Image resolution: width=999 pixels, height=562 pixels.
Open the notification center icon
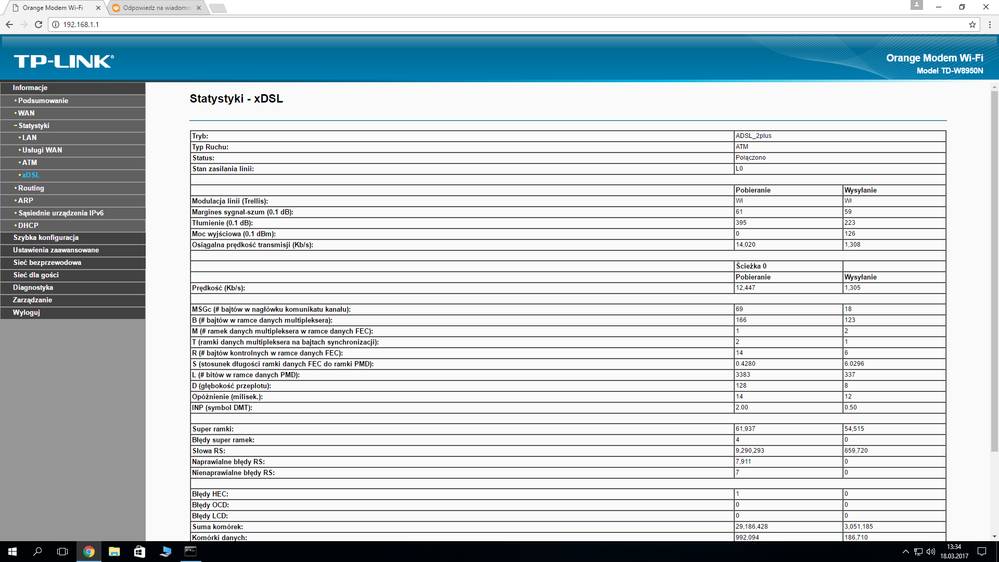(x=982, y=551)
